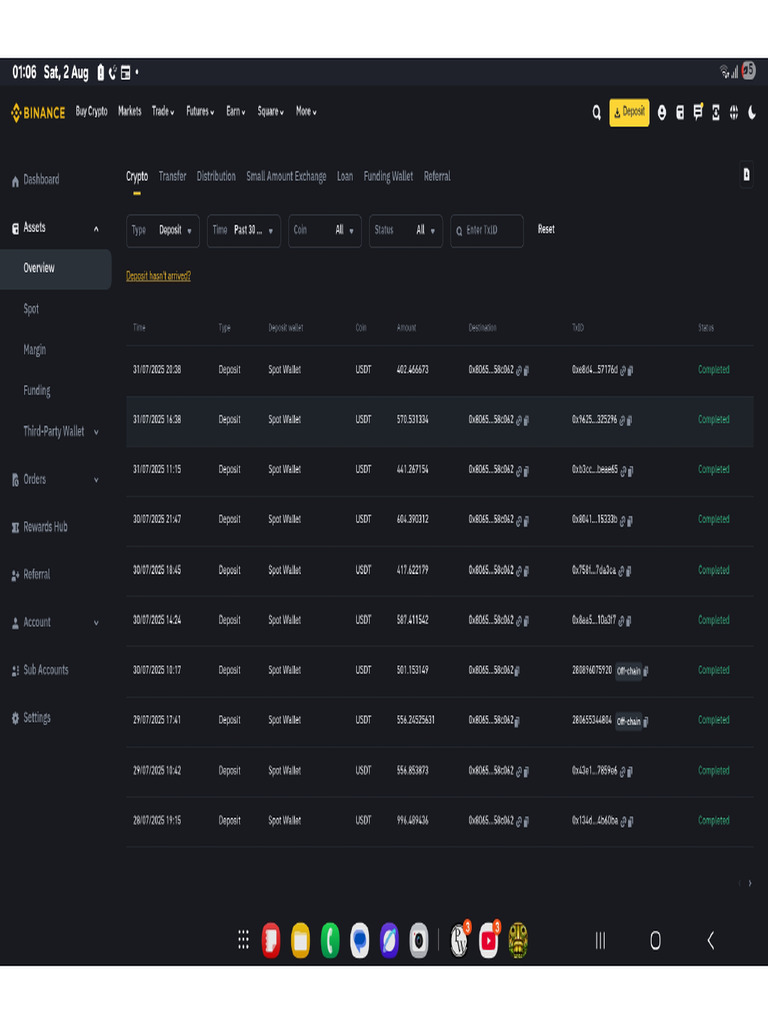Switch to the Loan tab
768x1024 pixels.
(x=345, y=176)
